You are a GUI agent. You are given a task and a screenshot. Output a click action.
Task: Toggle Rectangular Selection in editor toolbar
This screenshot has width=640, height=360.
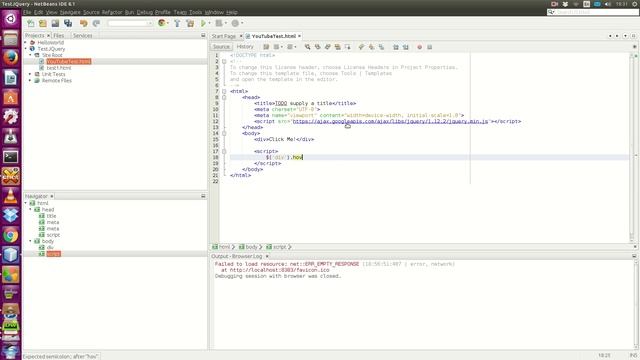347,47
